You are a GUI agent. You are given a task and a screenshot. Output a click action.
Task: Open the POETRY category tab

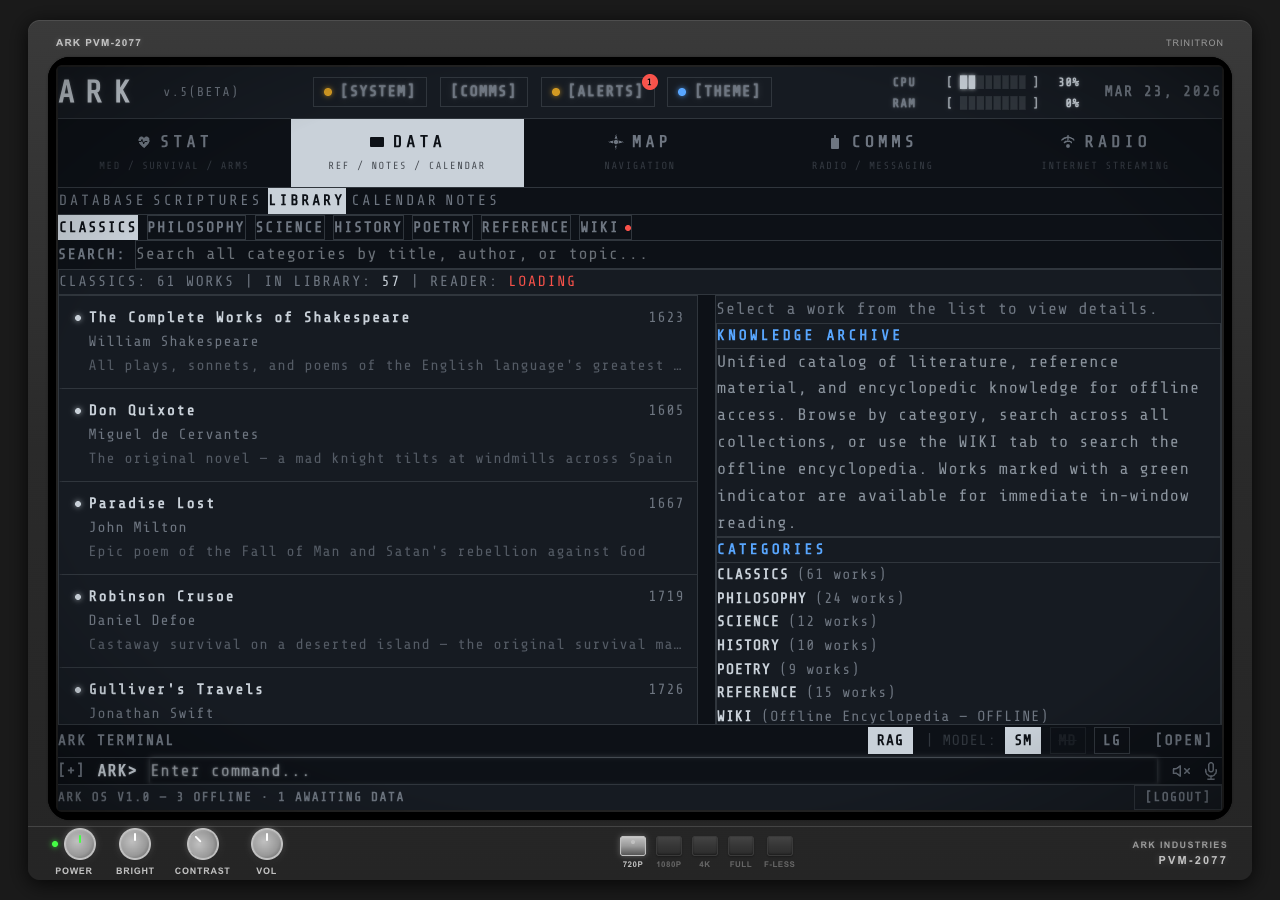coord(441,227)
